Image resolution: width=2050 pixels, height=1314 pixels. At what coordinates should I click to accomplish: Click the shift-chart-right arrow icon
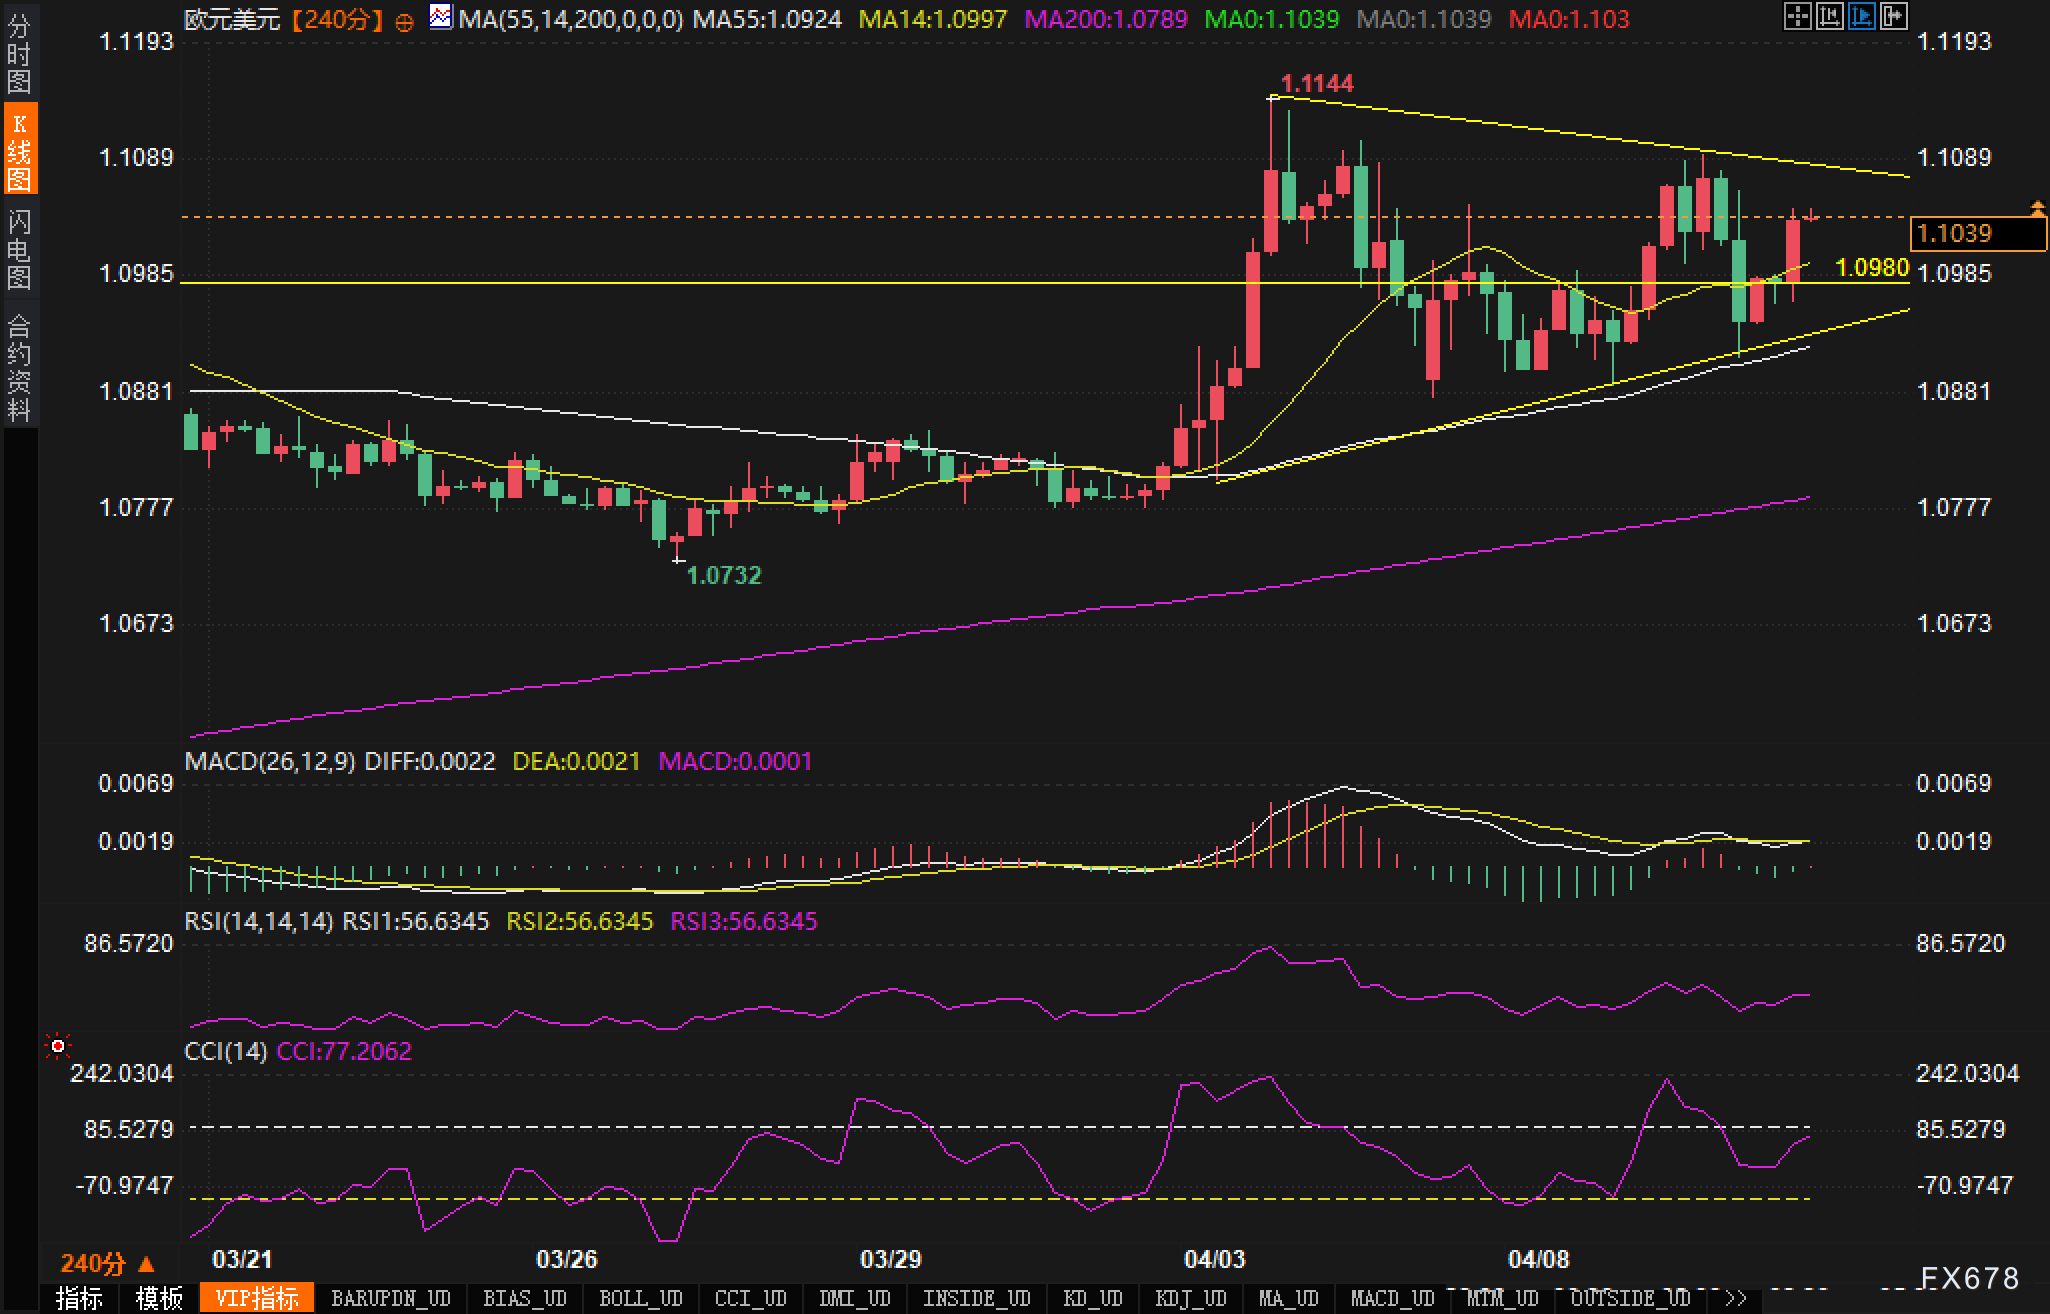tap(1893, 16)
